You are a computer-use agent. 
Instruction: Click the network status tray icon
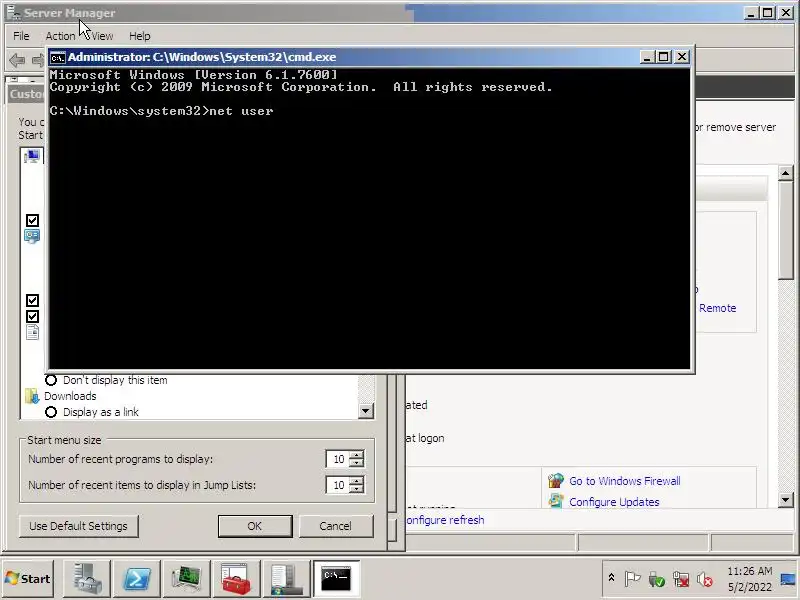[x=681, y=579]
